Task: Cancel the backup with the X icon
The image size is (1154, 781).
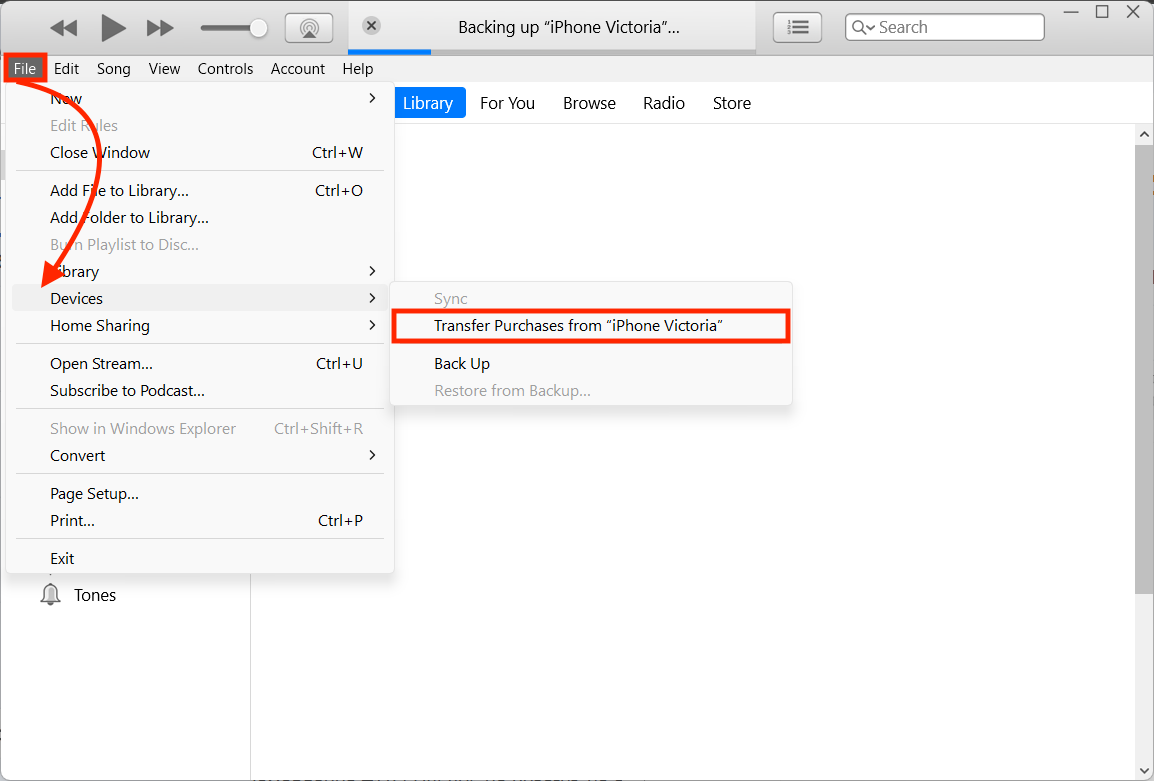Action: 372,26
